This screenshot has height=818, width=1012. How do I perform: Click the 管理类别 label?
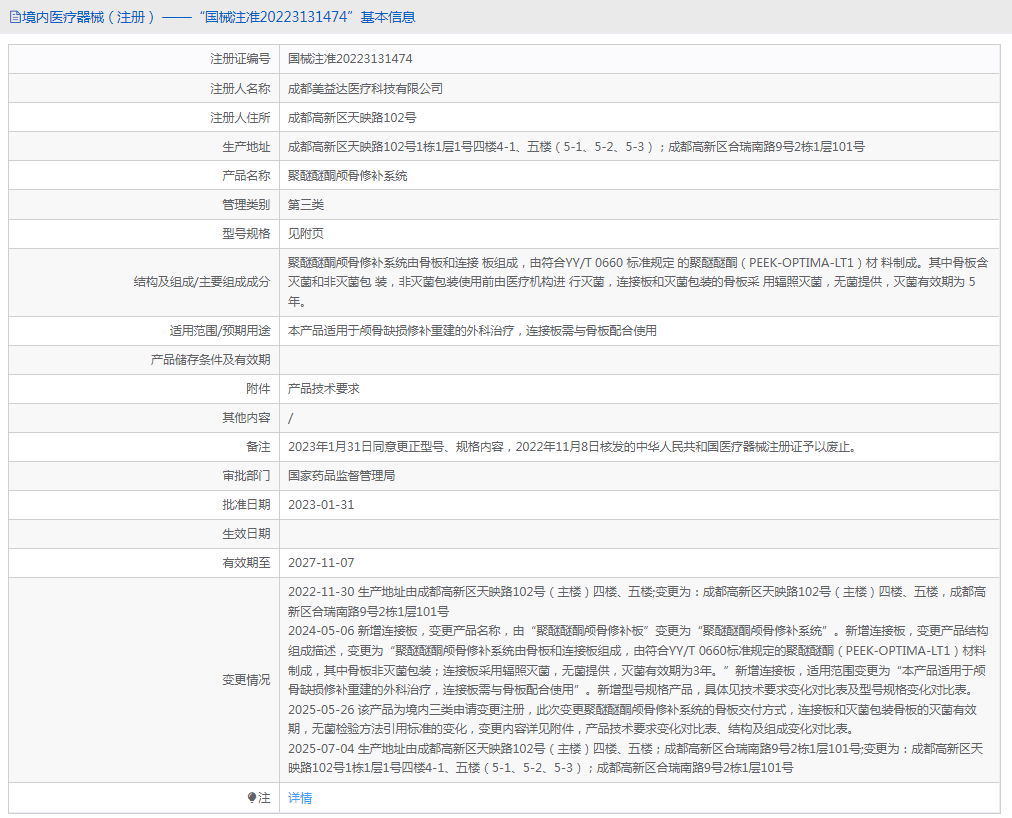(x=246, y=205)
